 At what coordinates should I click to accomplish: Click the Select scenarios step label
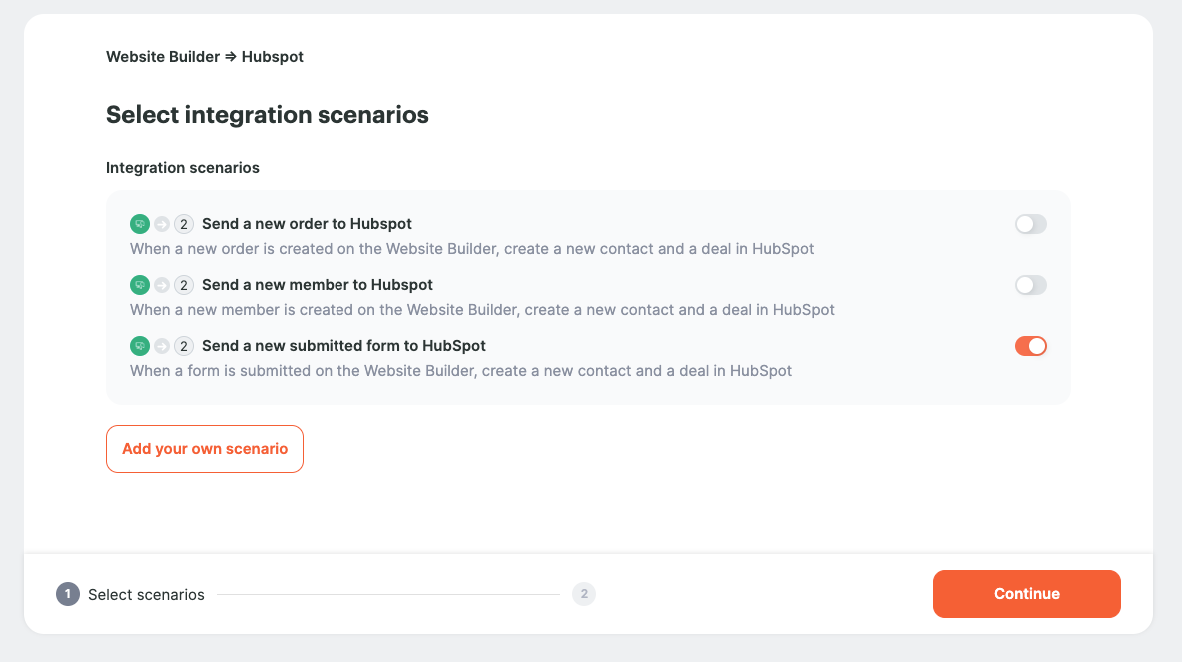pyautogui.click(x=146, y=595)
